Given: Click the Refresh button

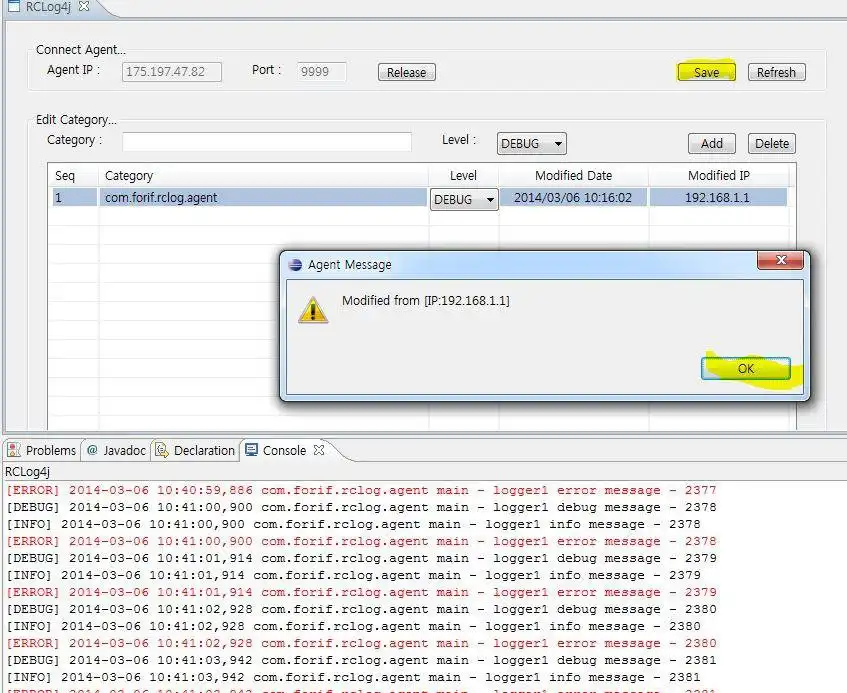Looking at the screenshot, I should click(x=776, y=72).
